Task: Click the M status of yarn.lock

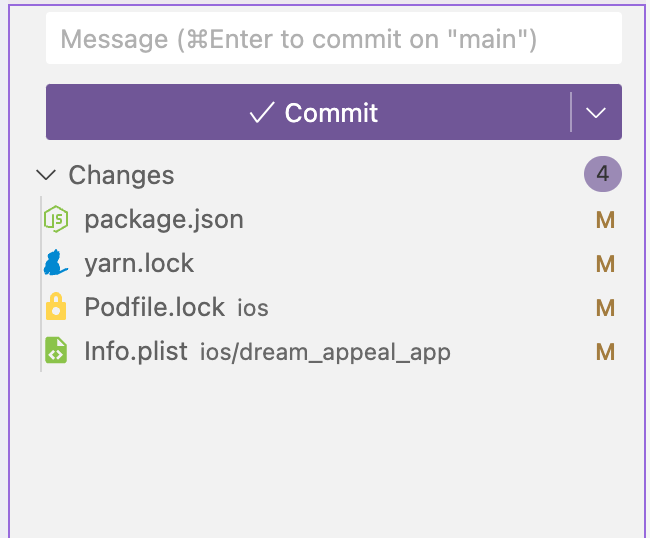Action: (x=604, y=263)
